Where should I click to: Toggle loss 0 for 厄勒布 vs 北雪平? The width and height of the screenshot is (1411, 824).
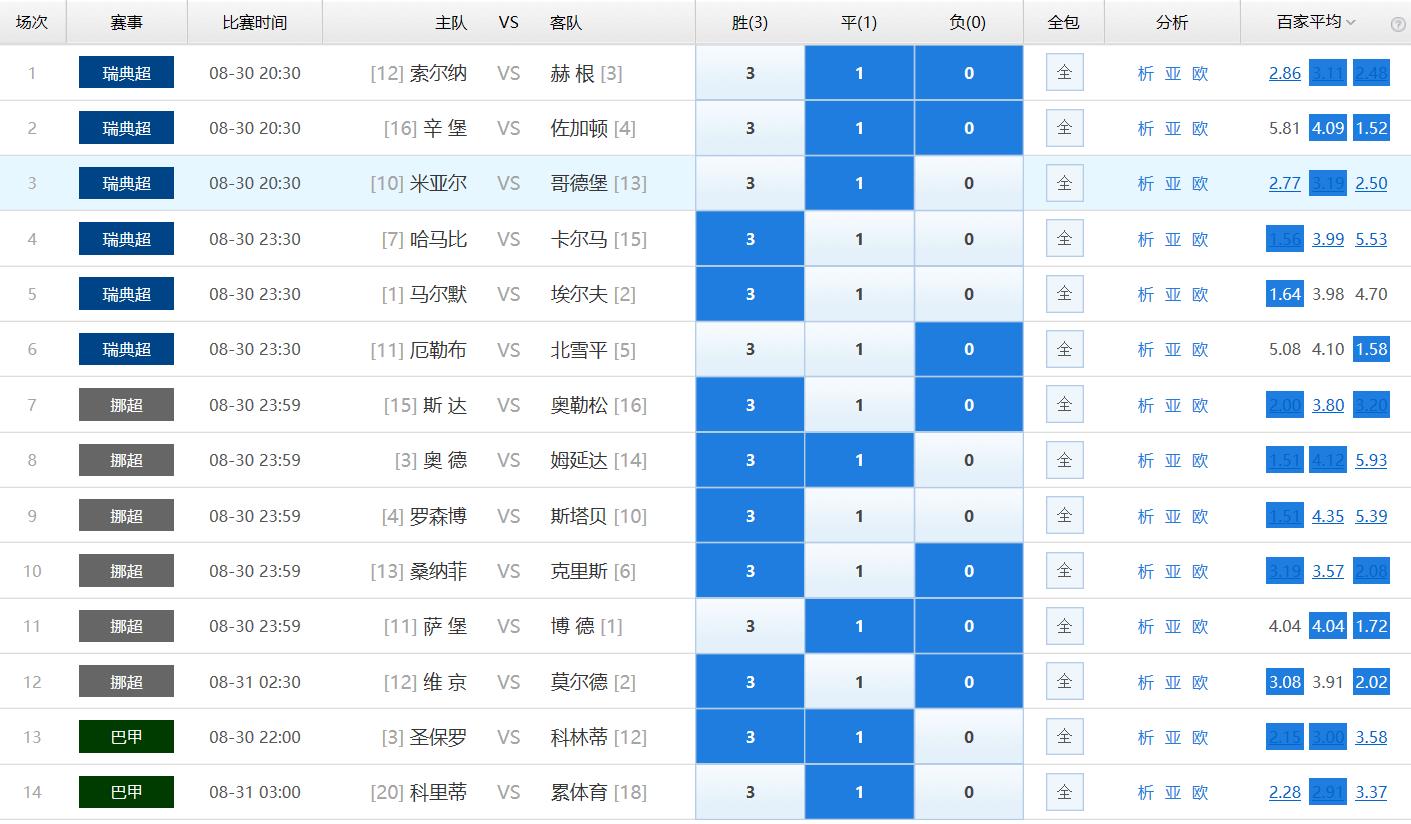tap(968, 349)
